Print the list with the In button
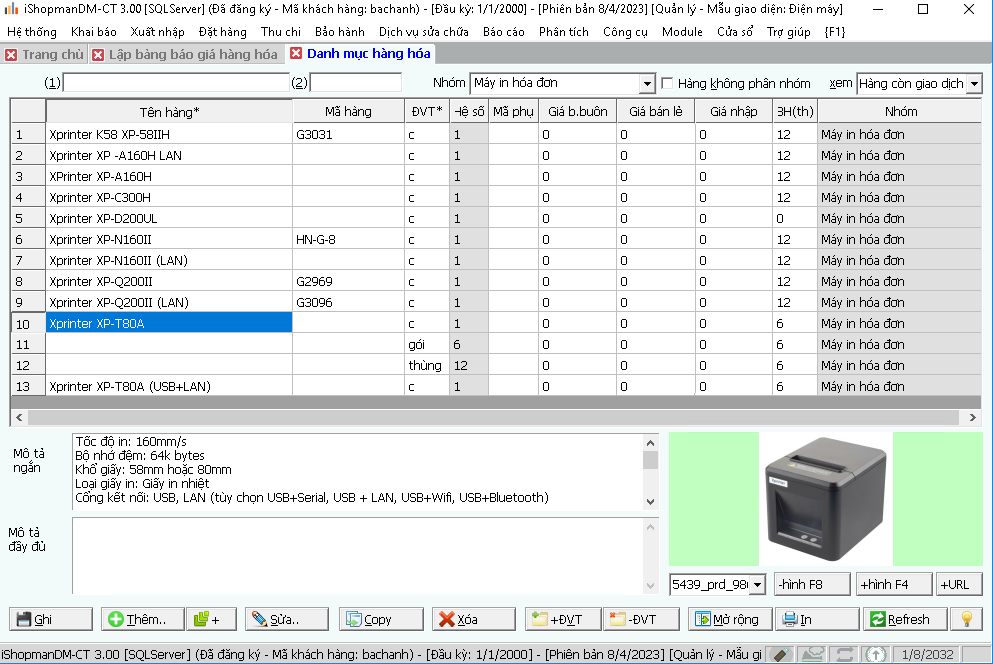Screen dimensions: 993x664 [x=817, y=619]
